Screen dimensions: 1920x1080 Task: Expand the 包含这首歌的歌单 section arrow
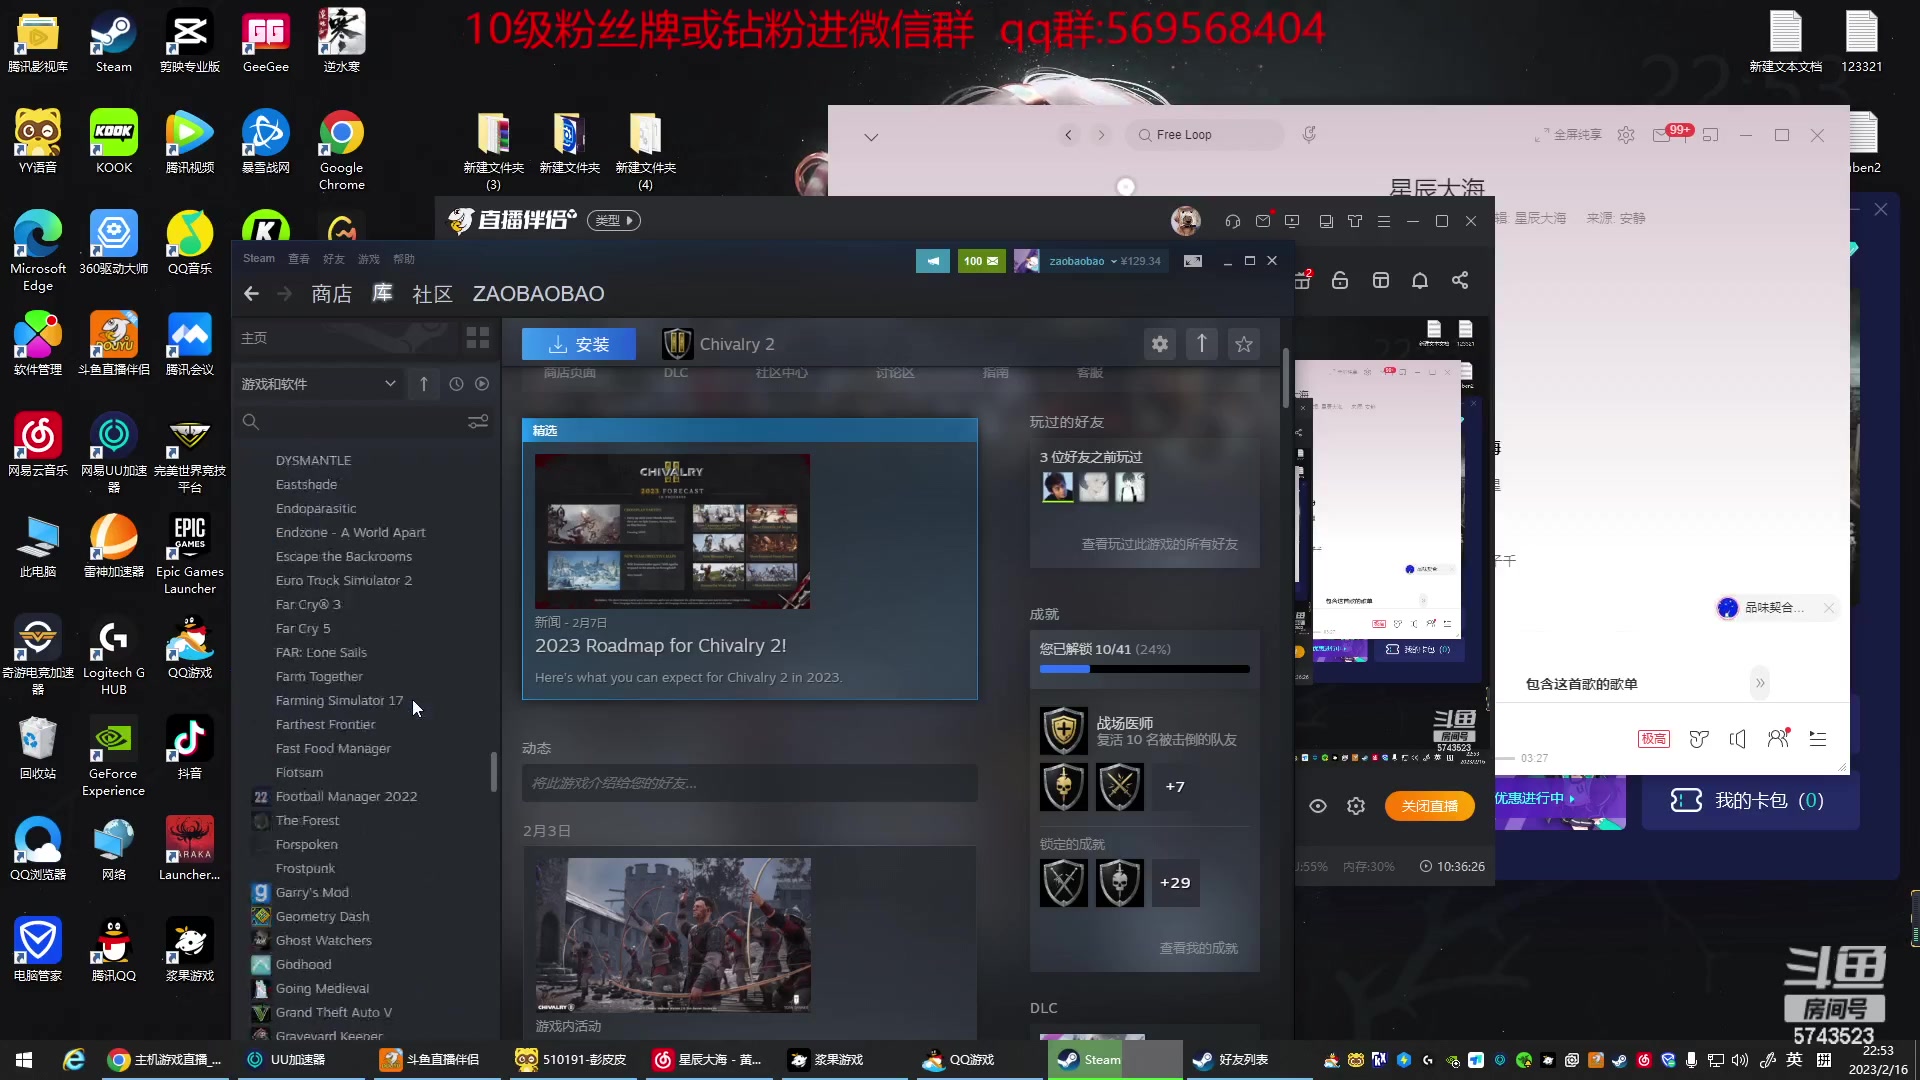(1760, 683)
